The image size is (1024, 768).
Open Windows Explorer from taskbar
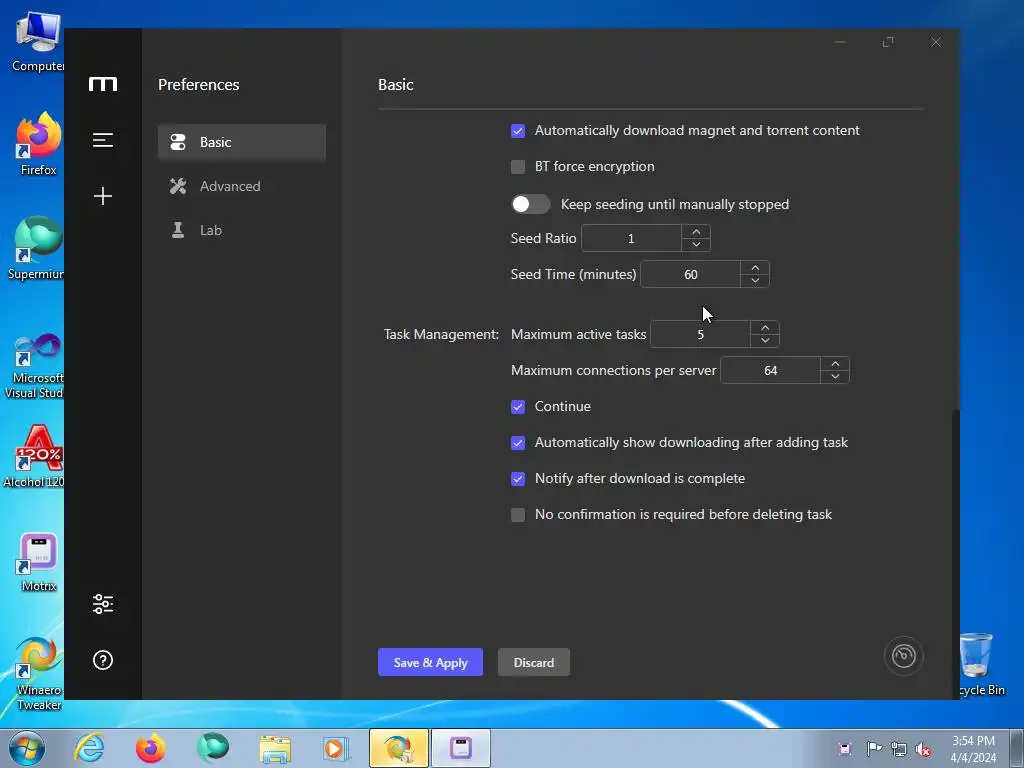tap(275, 748)
